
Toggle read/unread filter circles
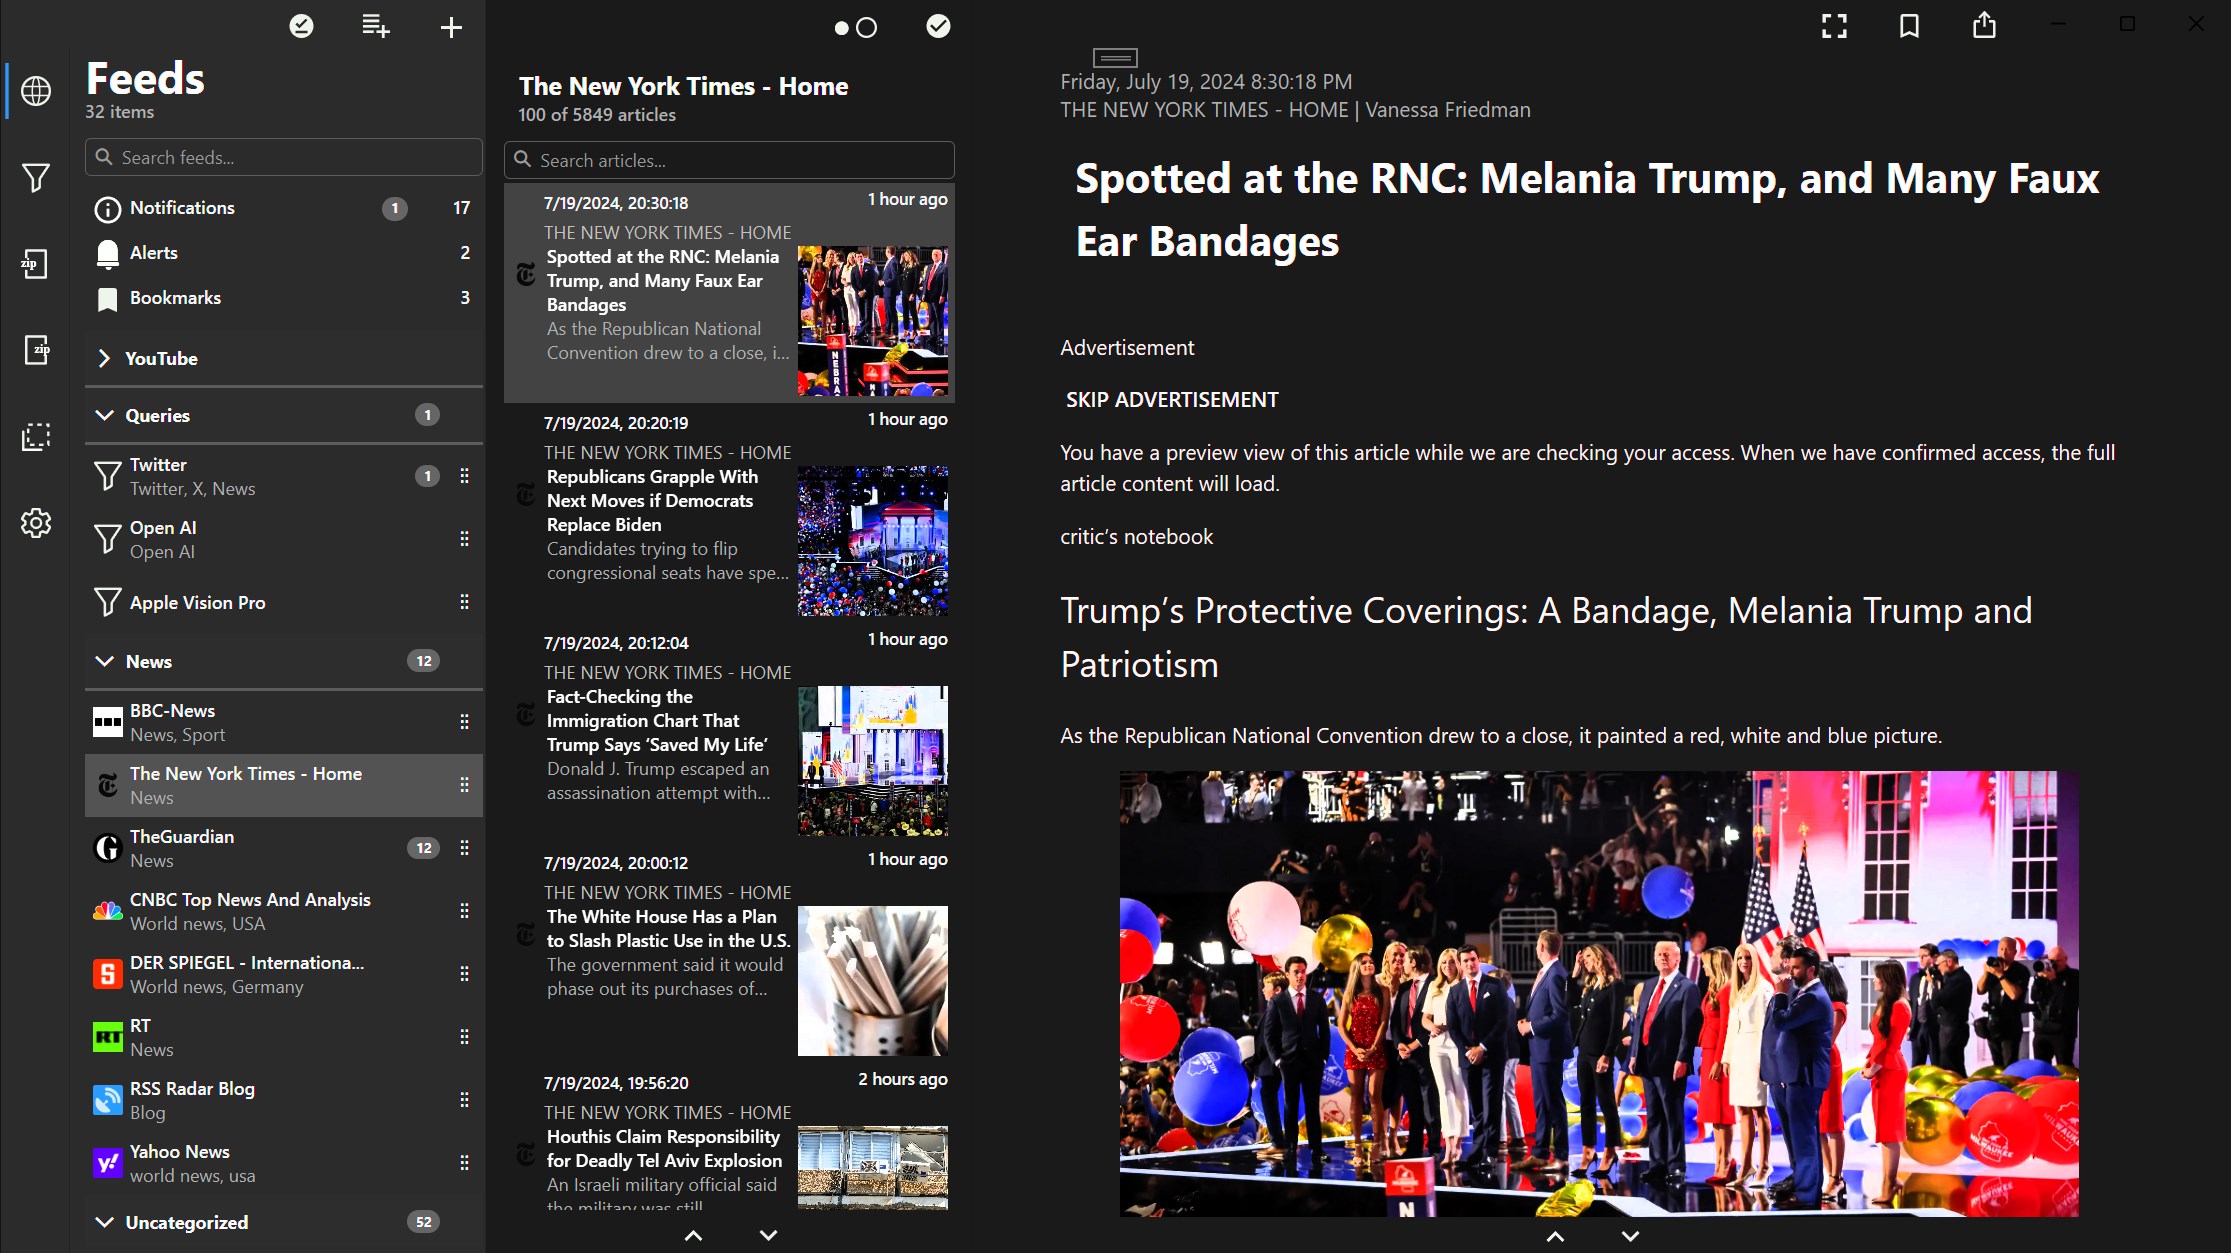click(855, 28)
